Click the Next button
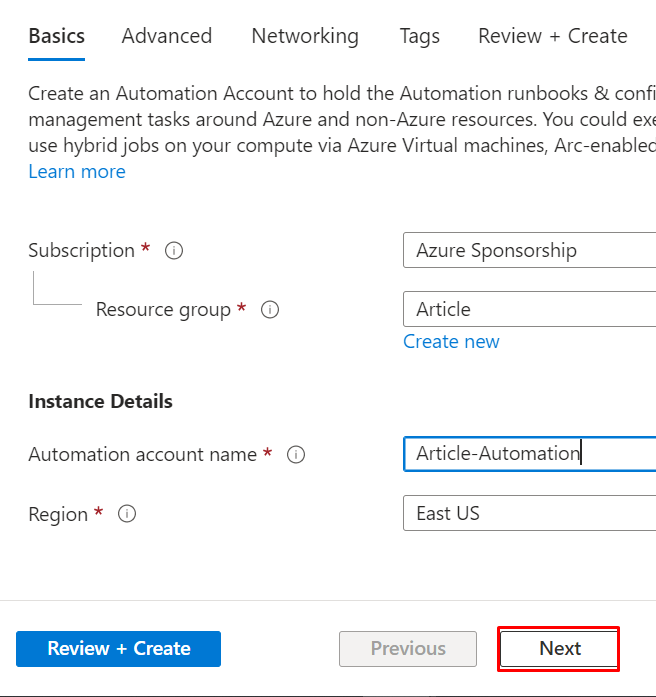Image resolution: width=656 pixels, height=697 pixels. pyautogui.click(x=559, y=649)
